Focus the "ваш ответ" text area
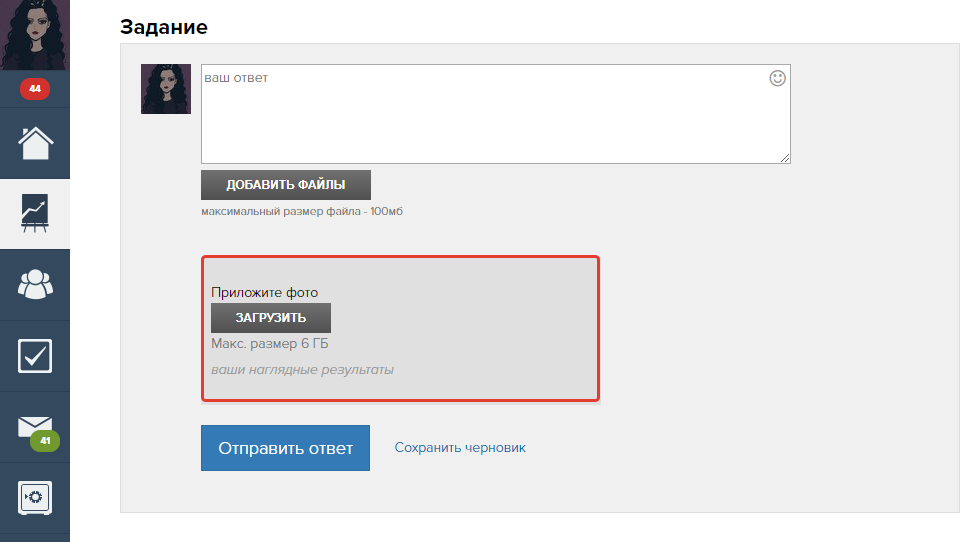The image size is (980, 542). pyautogui.click(x=480, y=115)
